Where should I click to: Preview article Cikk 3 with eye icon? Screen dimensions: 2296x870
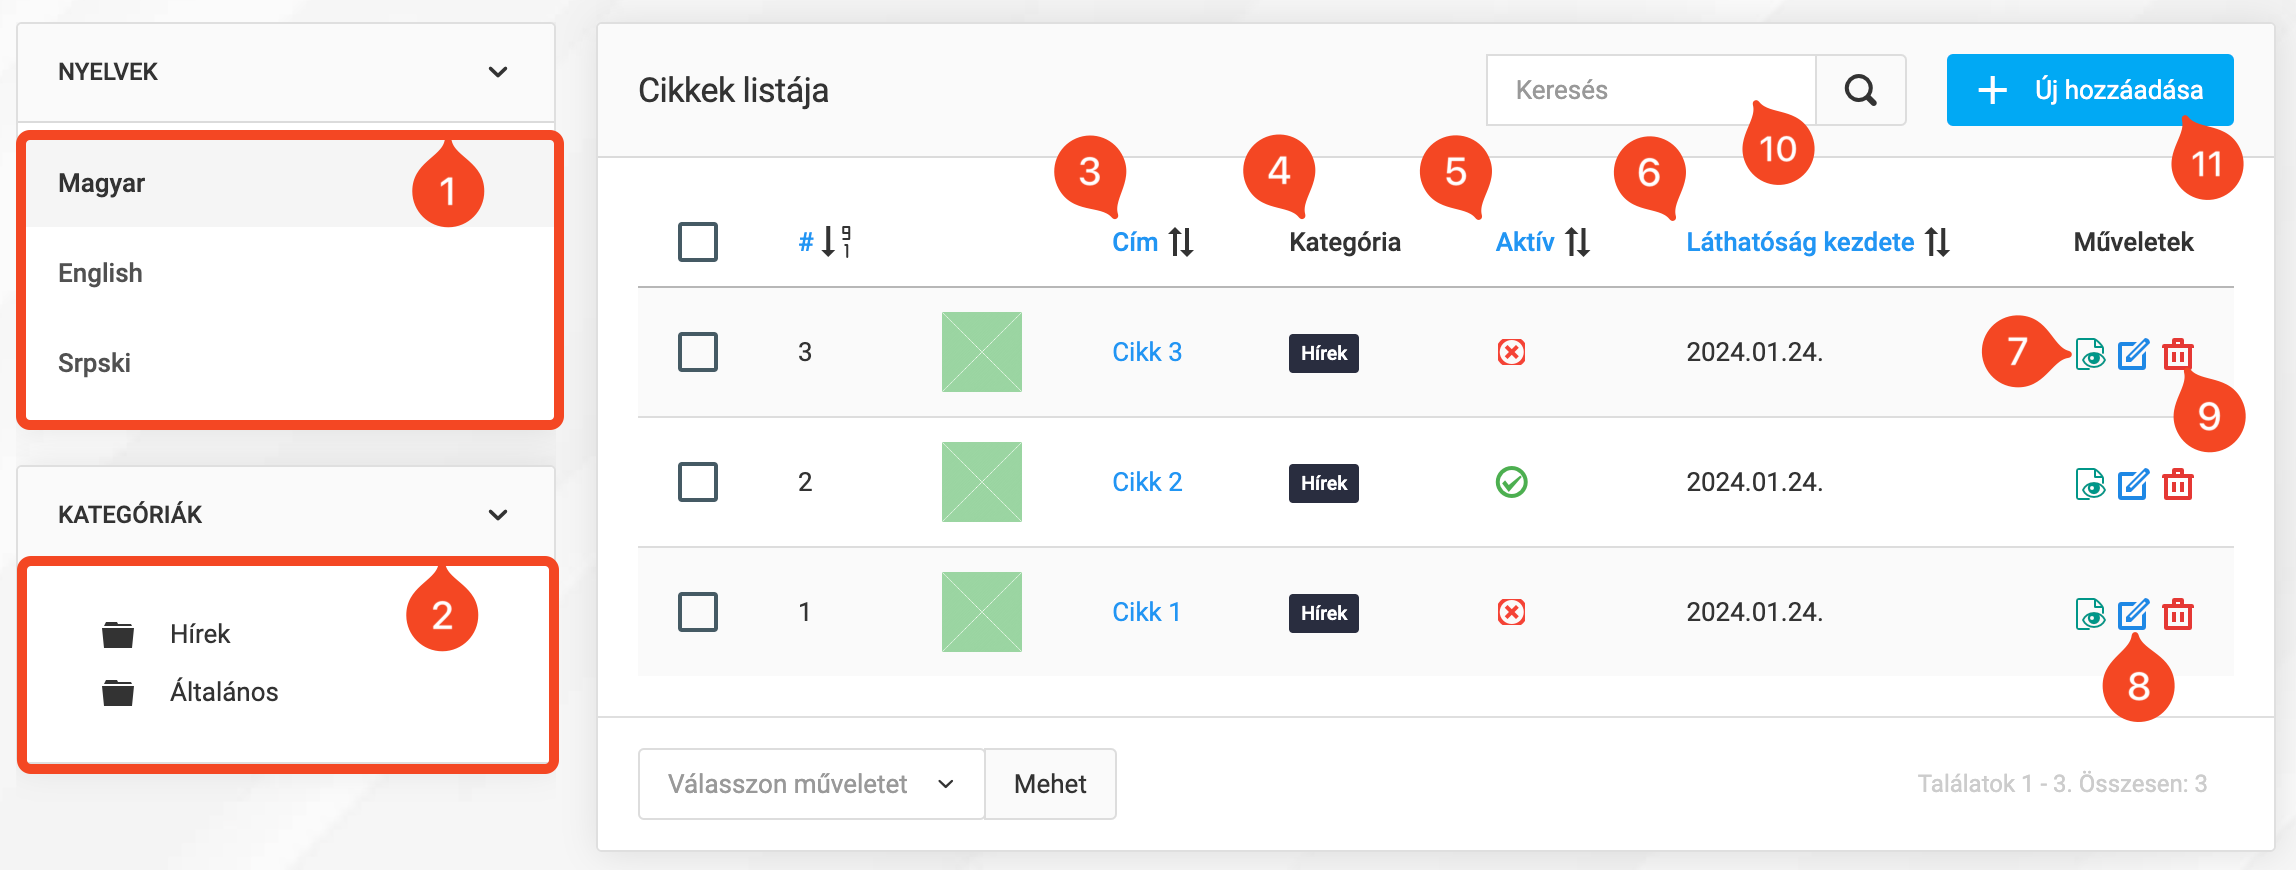[x=2090, y=354]
